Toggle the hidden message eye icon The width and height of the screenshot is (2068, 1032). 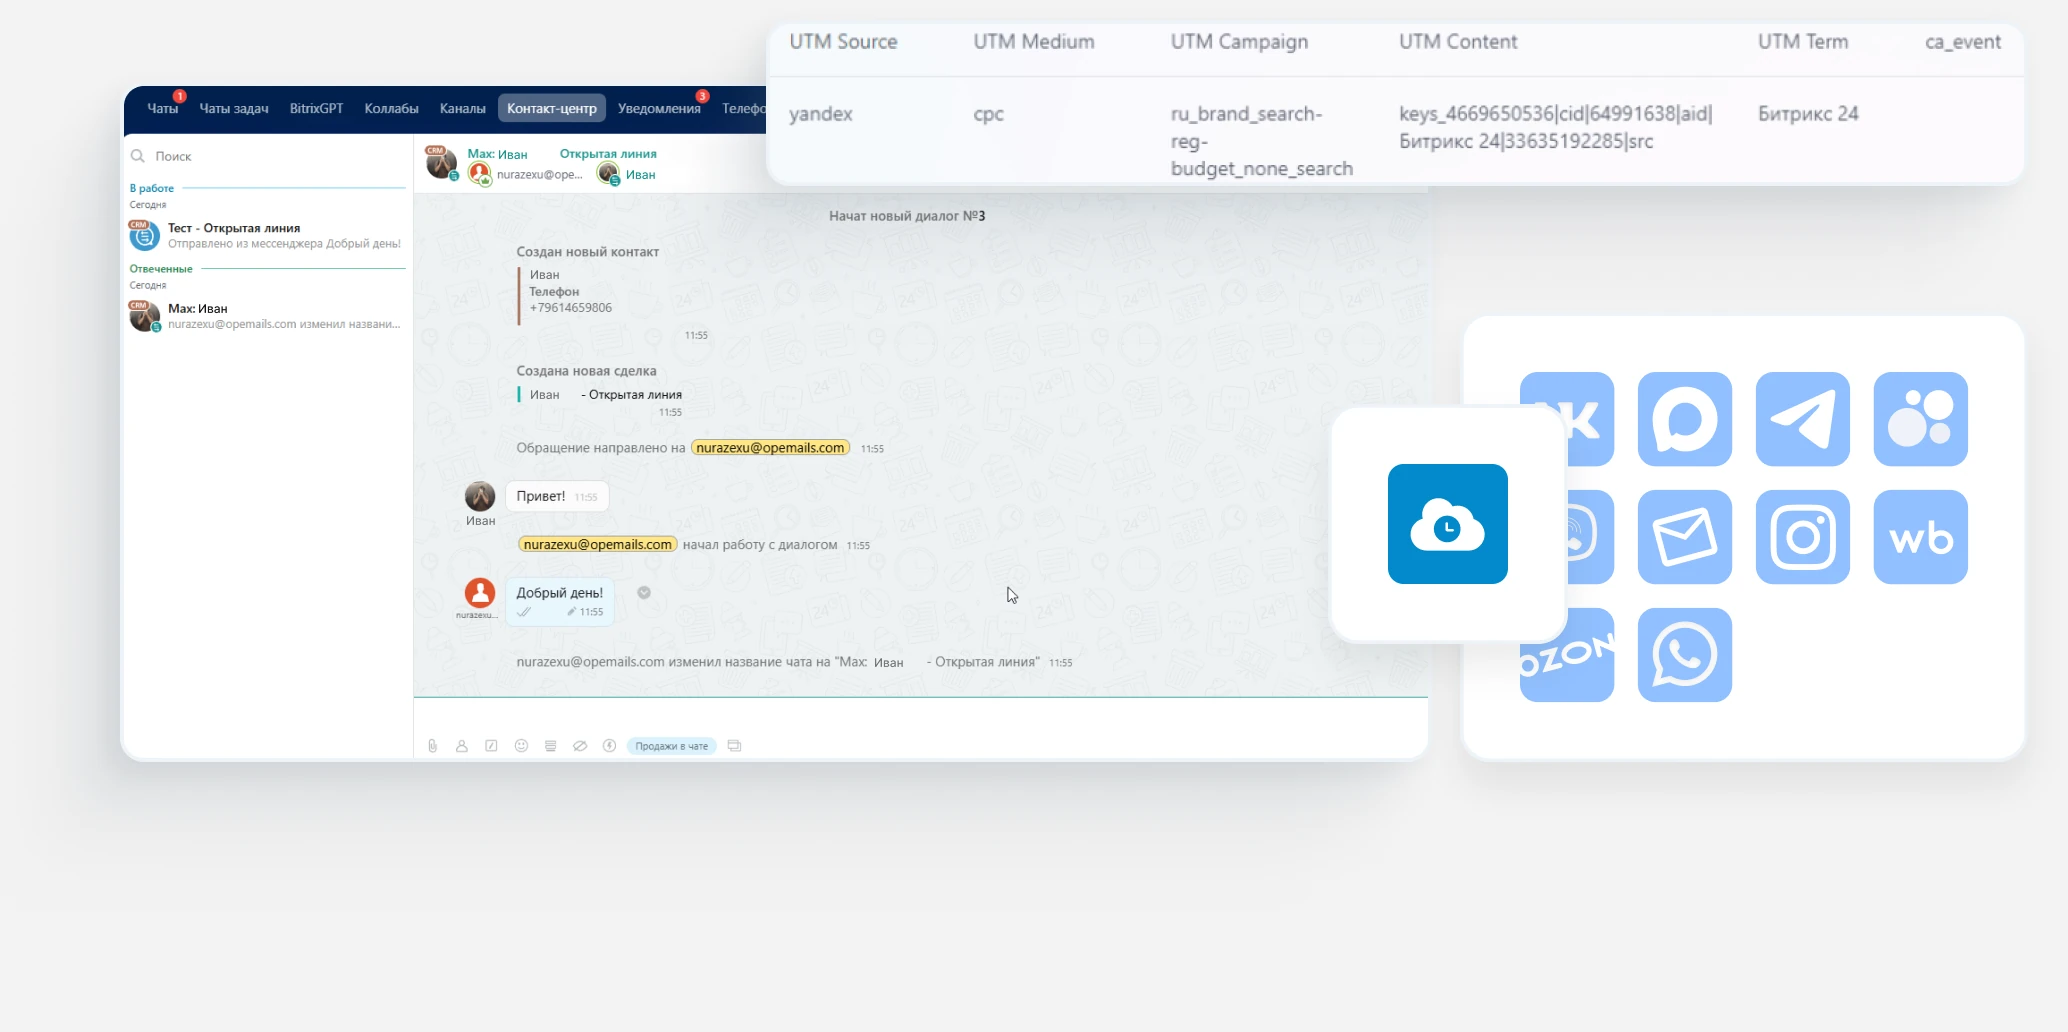579,746
